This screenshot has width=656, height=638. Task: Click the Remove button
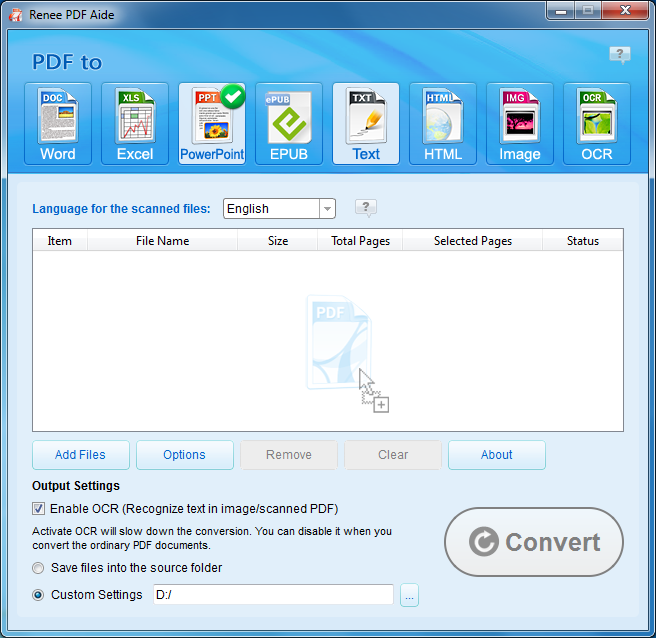click(x=289, y=455)
